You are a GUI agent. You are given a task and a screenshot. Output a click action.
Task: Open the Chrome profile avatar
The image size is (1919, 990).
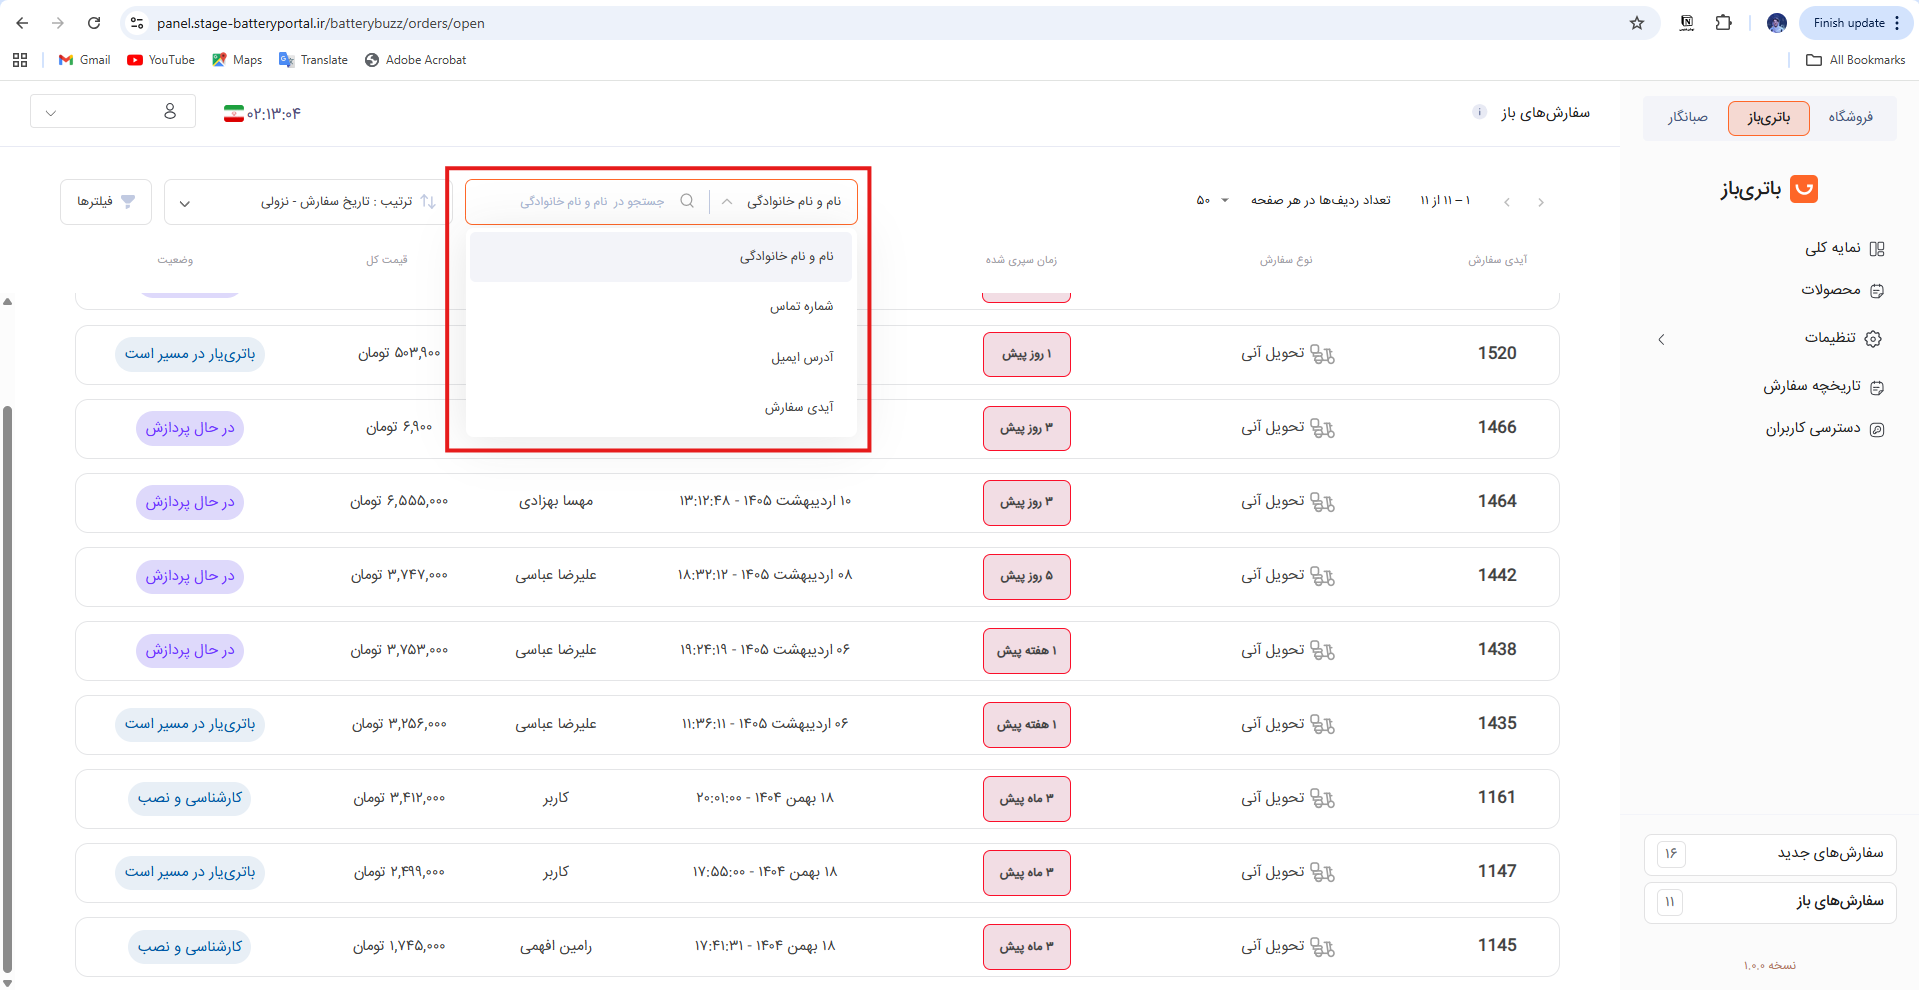point(1777,23)
